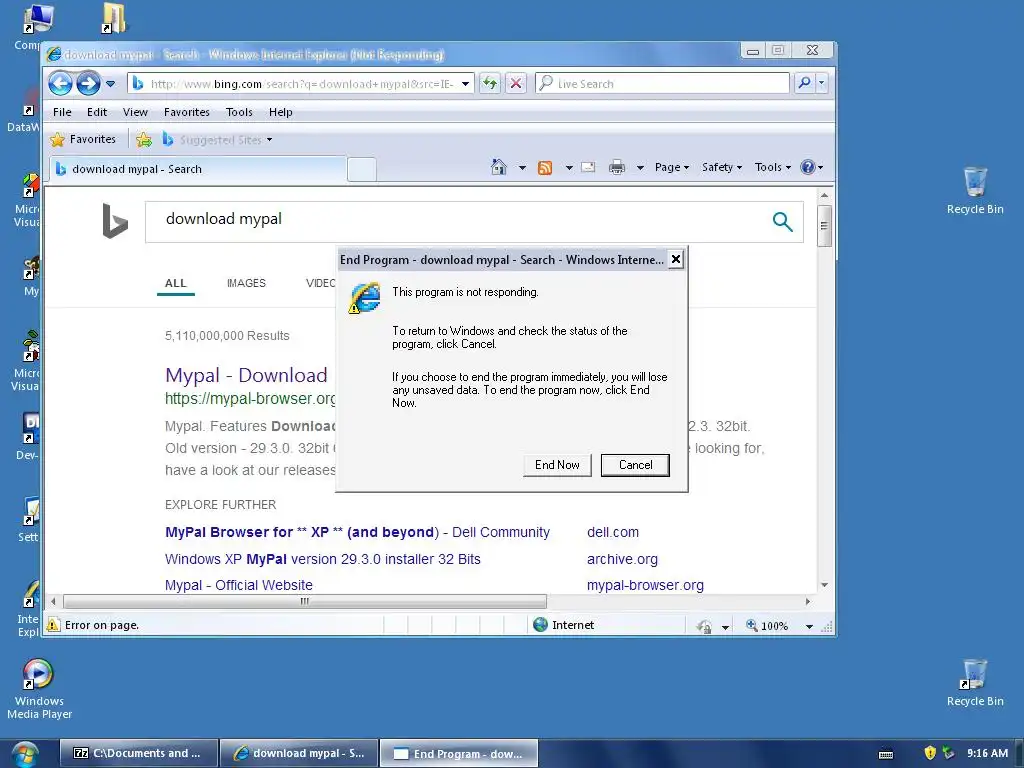This screenshot has width=1024, height=768.
Task: Click the Internet zone globe icon
Action: click(540, 625)
